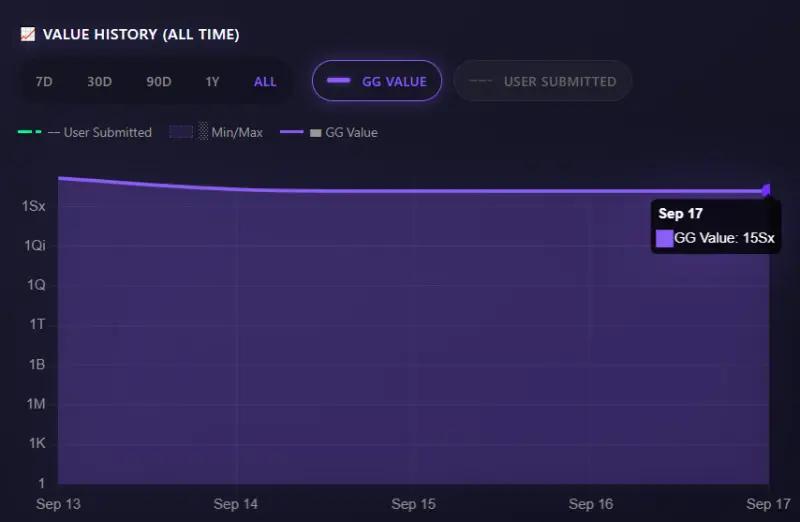Select the 7D time range
The height and width of the screenshot is (522, 800).
44,82
